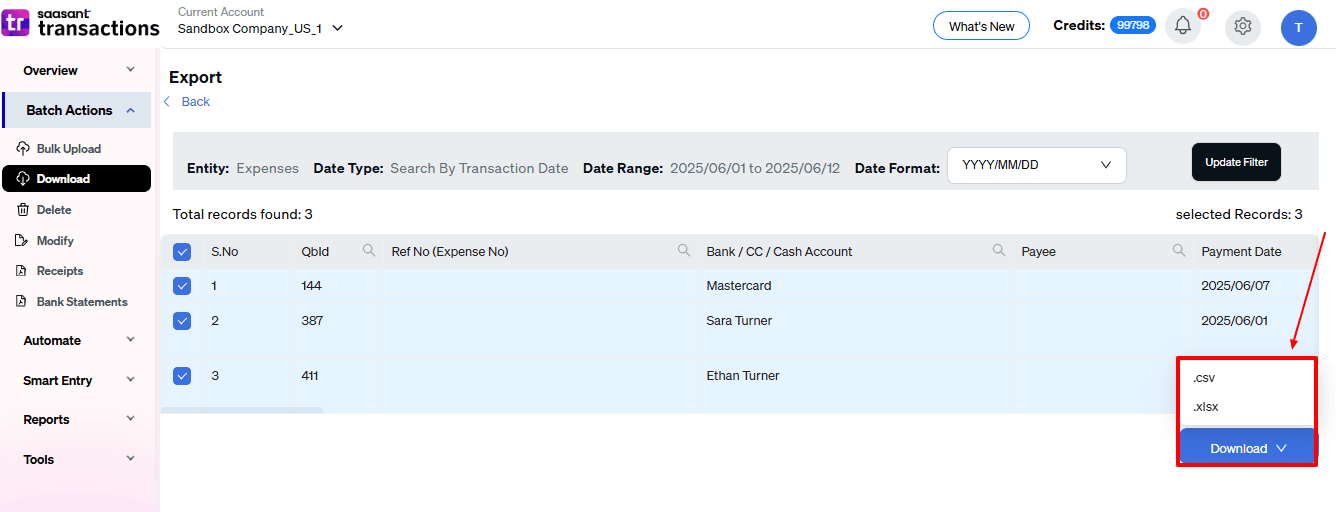Click payment date 2025/06/07
This screenshot has width=1336, height=512.
[x=1235, y=286]
